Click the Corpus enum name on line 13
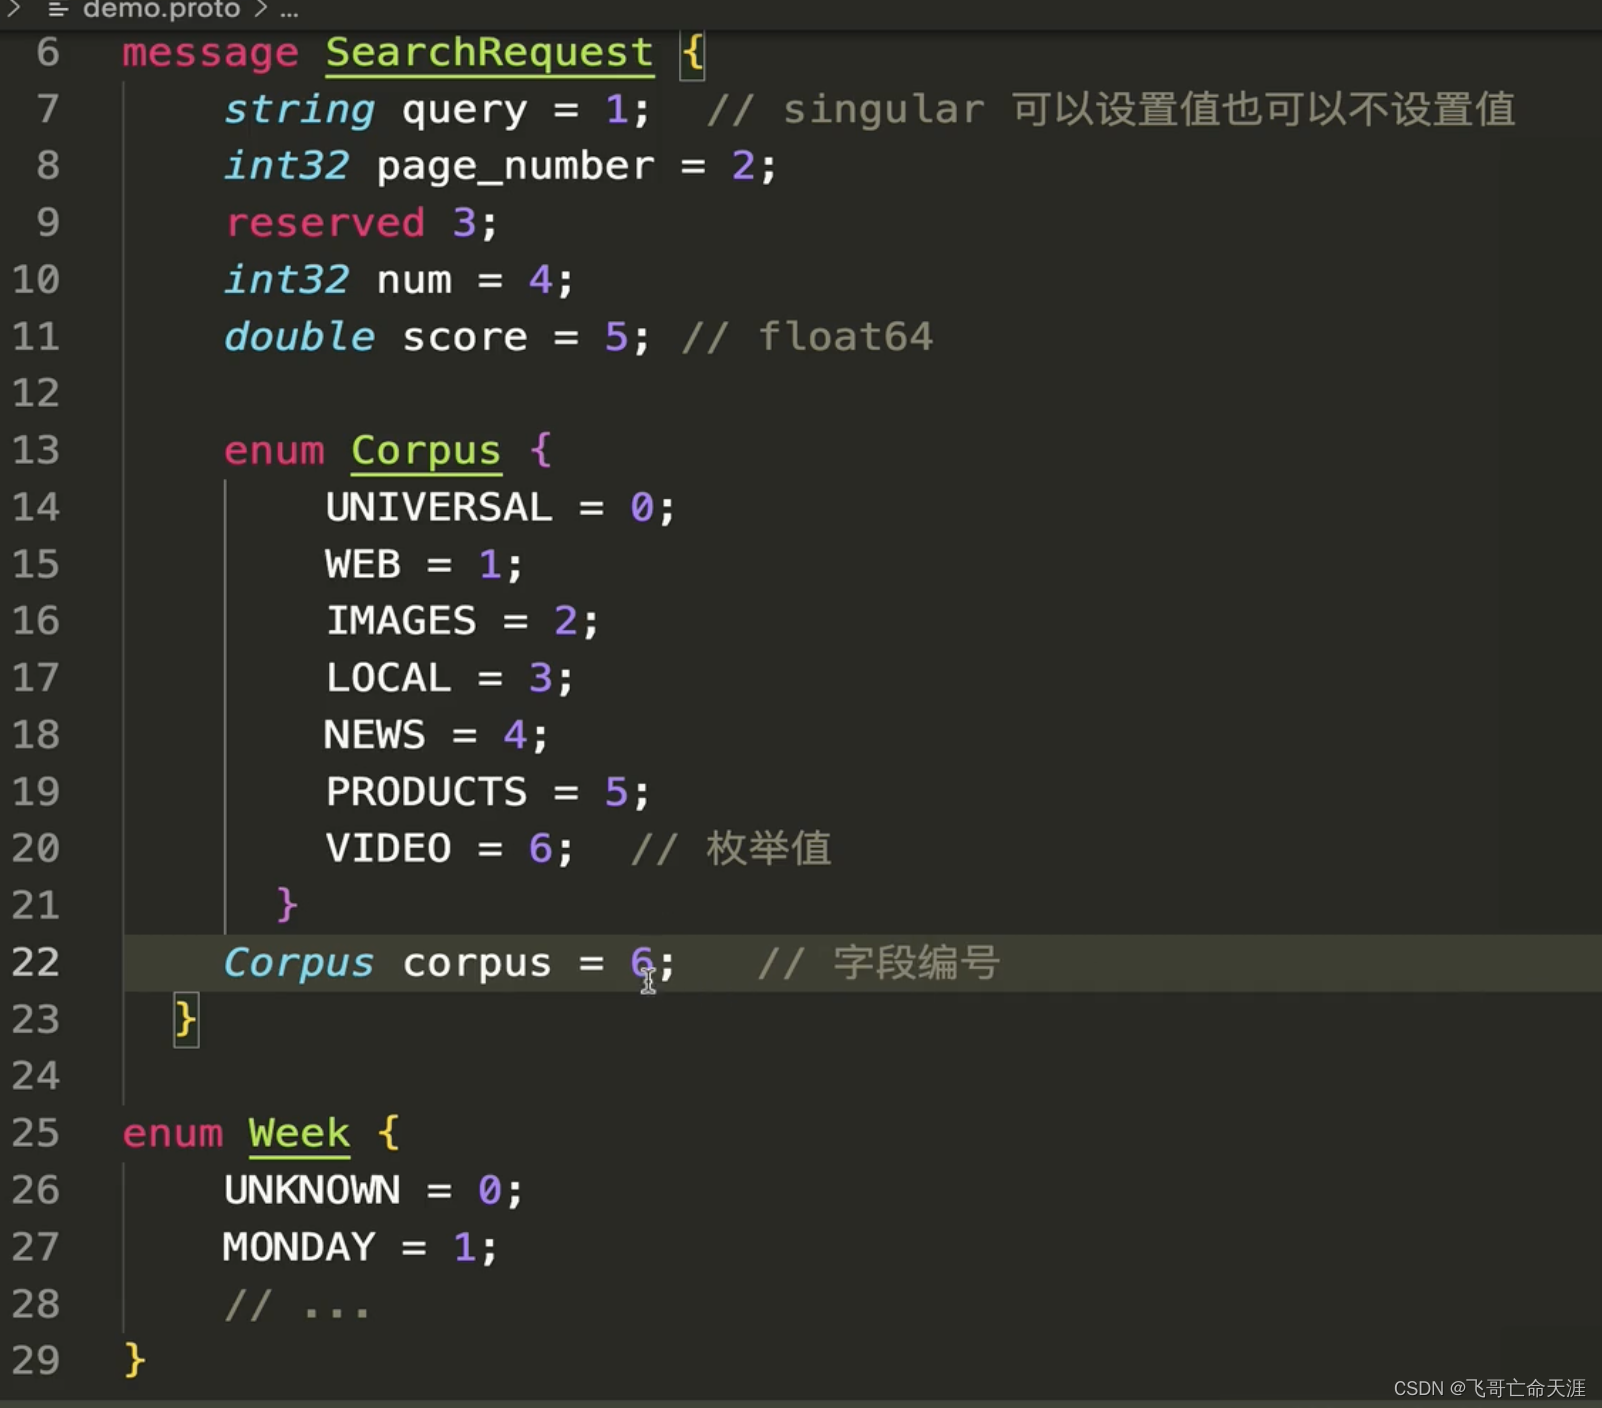The image size is (1602, 1408). pyautogui.click(x=426, y=452)
